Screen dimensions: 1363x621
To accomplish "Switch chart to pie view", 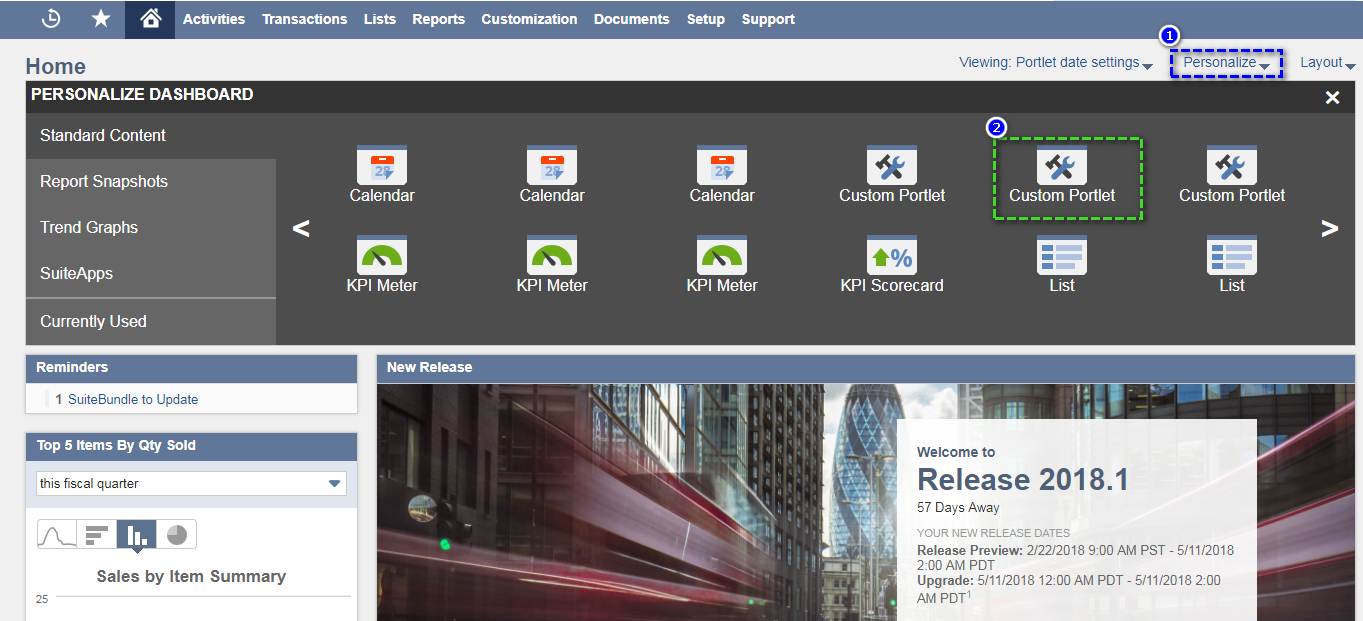I will tap(175, 533).
